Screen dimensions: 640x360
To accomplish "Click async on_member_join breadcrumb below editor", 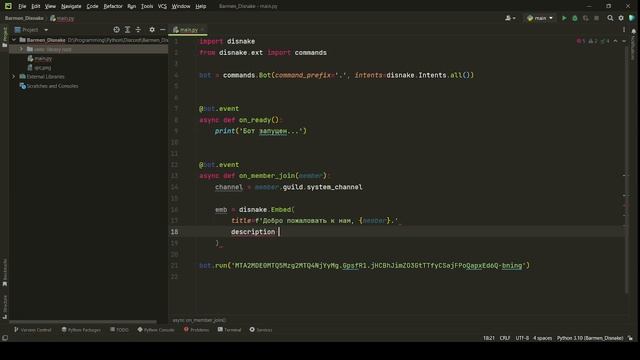I will [x=199, y=320].
